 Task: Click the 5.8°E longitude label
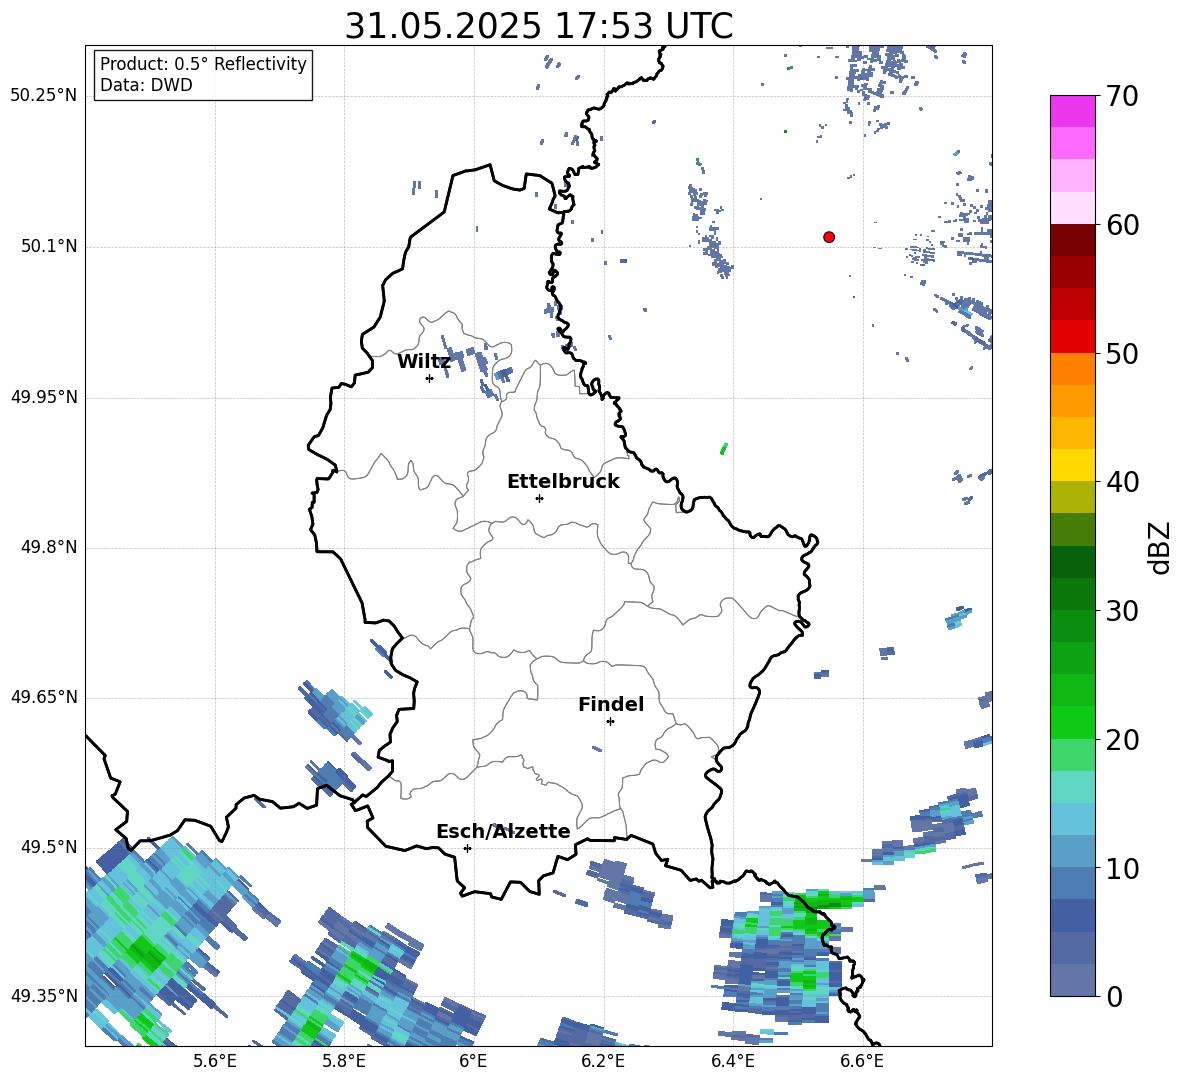tap(344, 1061)
